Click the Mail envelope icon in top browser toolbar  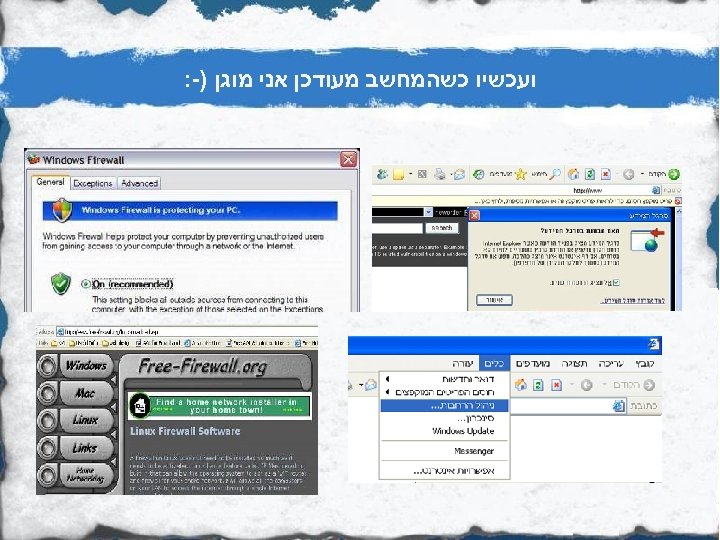coord(458,174)
